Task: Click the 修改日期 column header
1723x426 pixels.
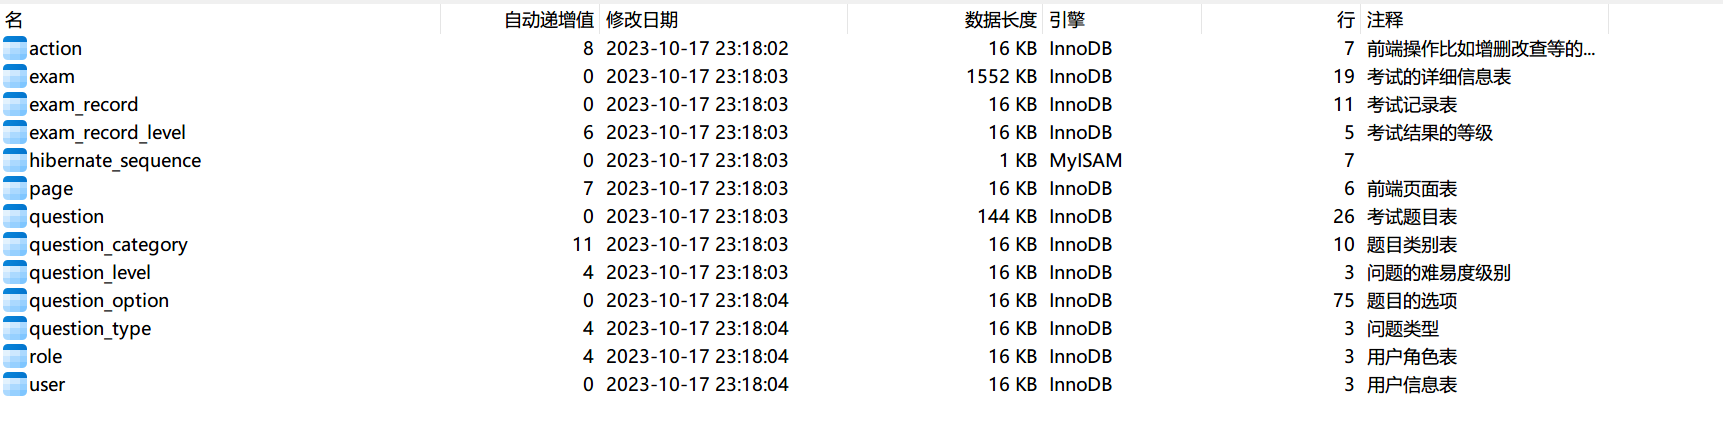Action: tap(642, 20)
